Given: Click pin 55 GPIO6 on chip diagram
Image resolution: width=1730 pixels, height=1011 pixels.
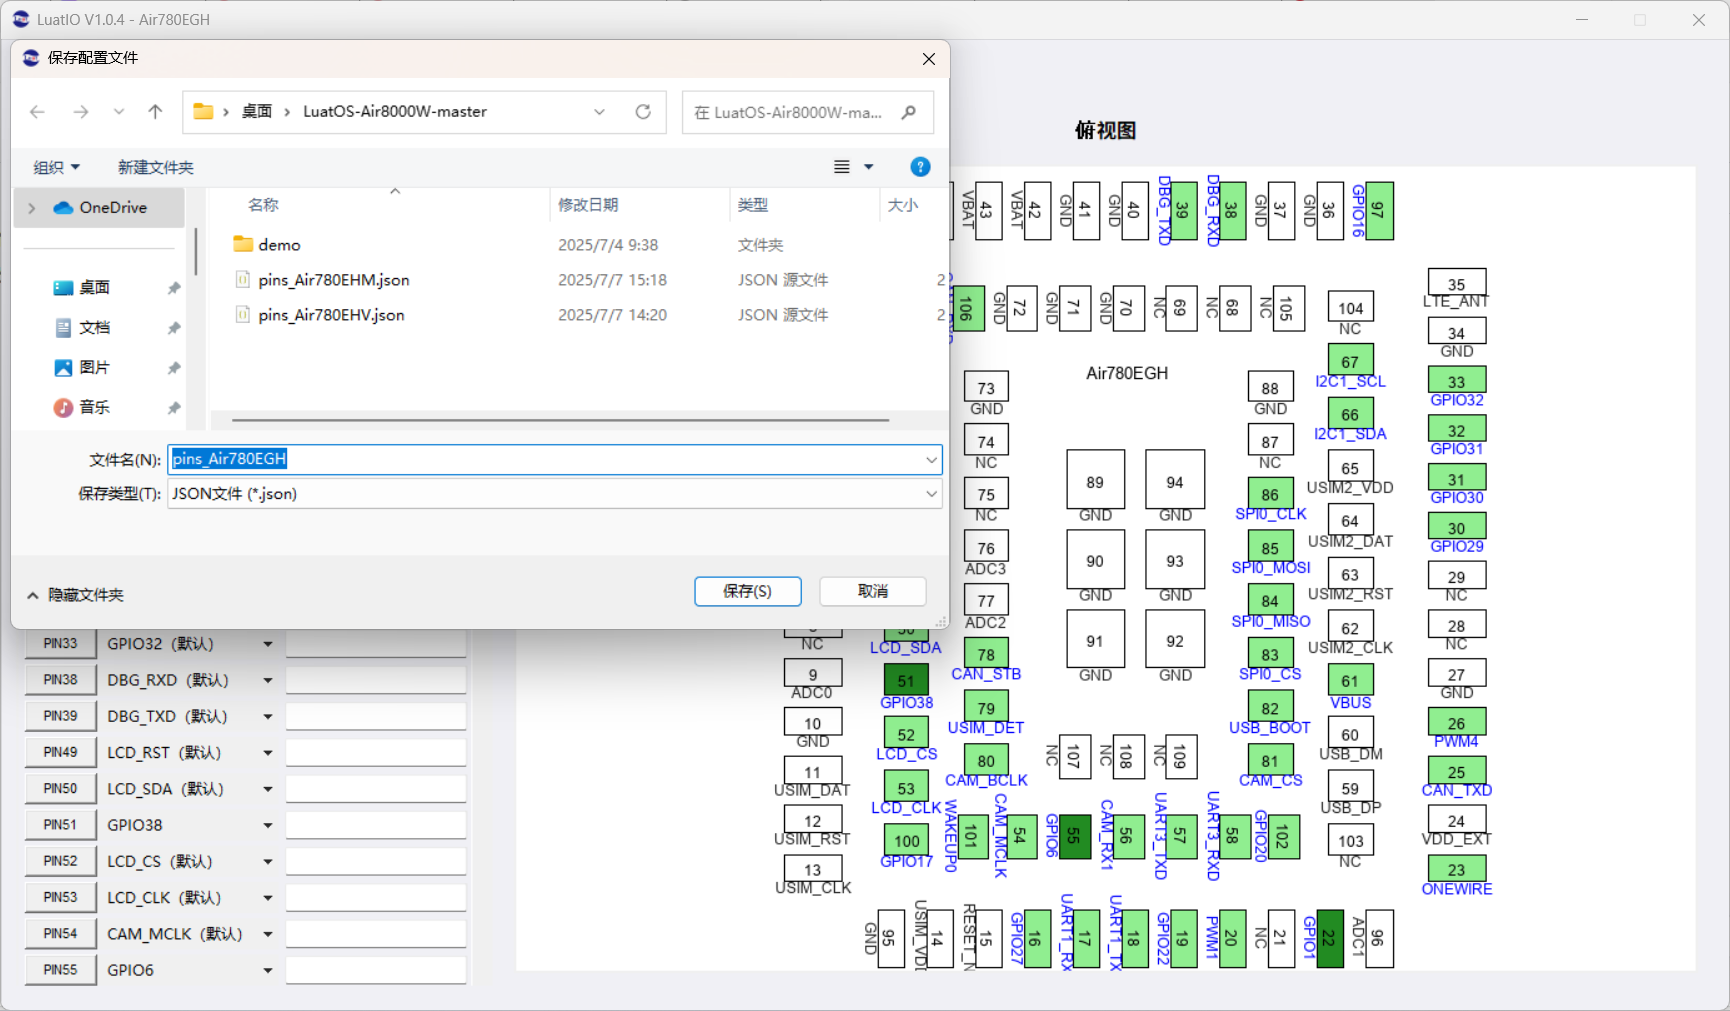Looking at the screenshot, I should (1073, 835).
